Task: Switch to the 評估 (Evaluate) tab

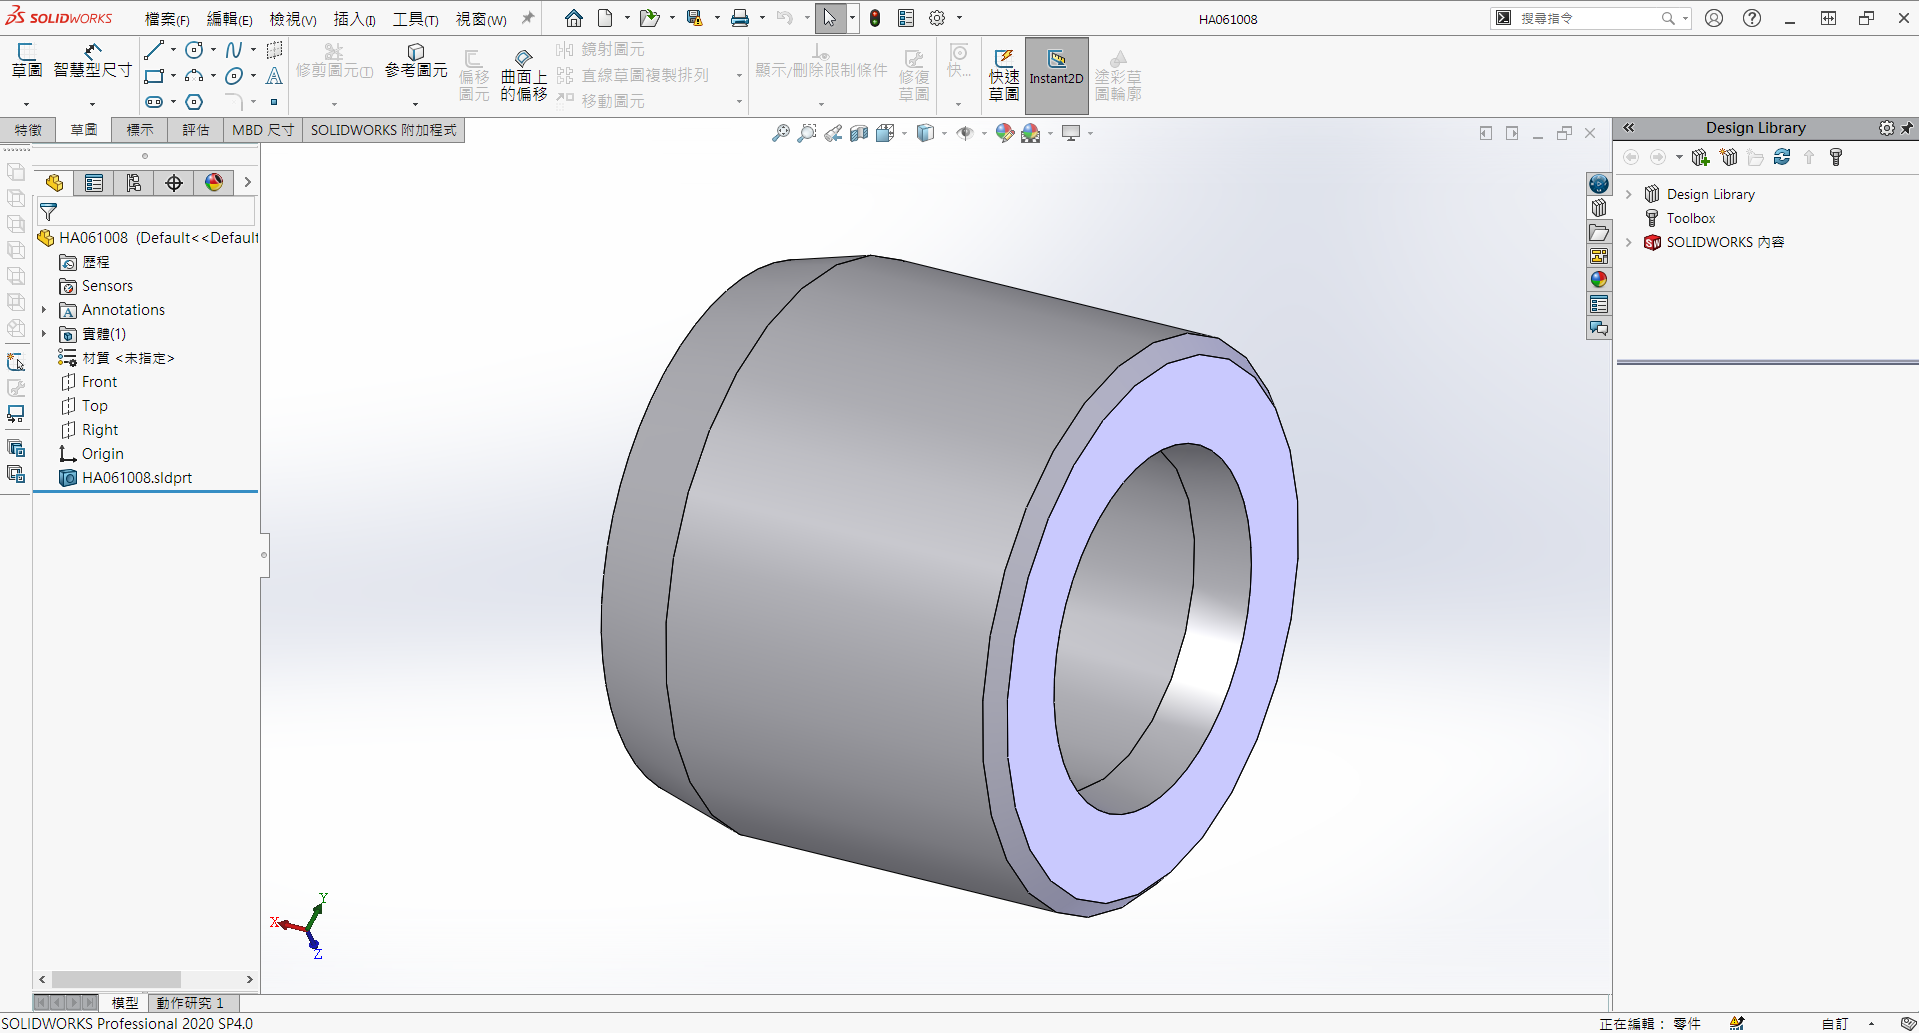Action: pyautogui.click(x=195, y=130)
